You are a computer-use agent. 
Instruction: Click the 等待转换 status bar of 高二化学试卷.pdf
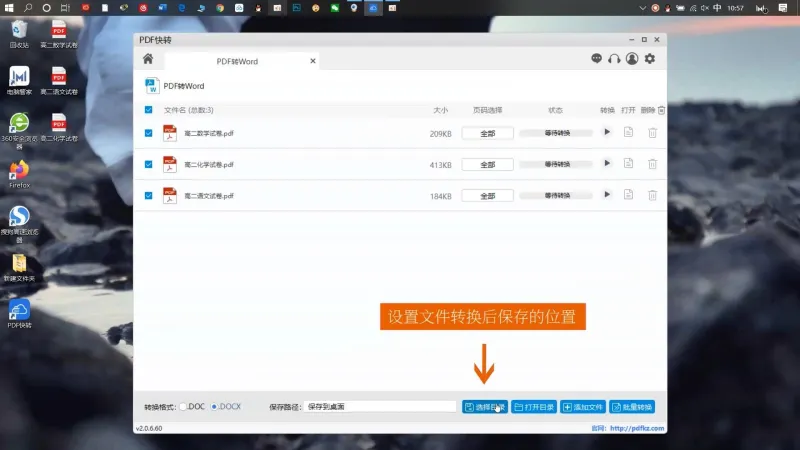point(556,164)
